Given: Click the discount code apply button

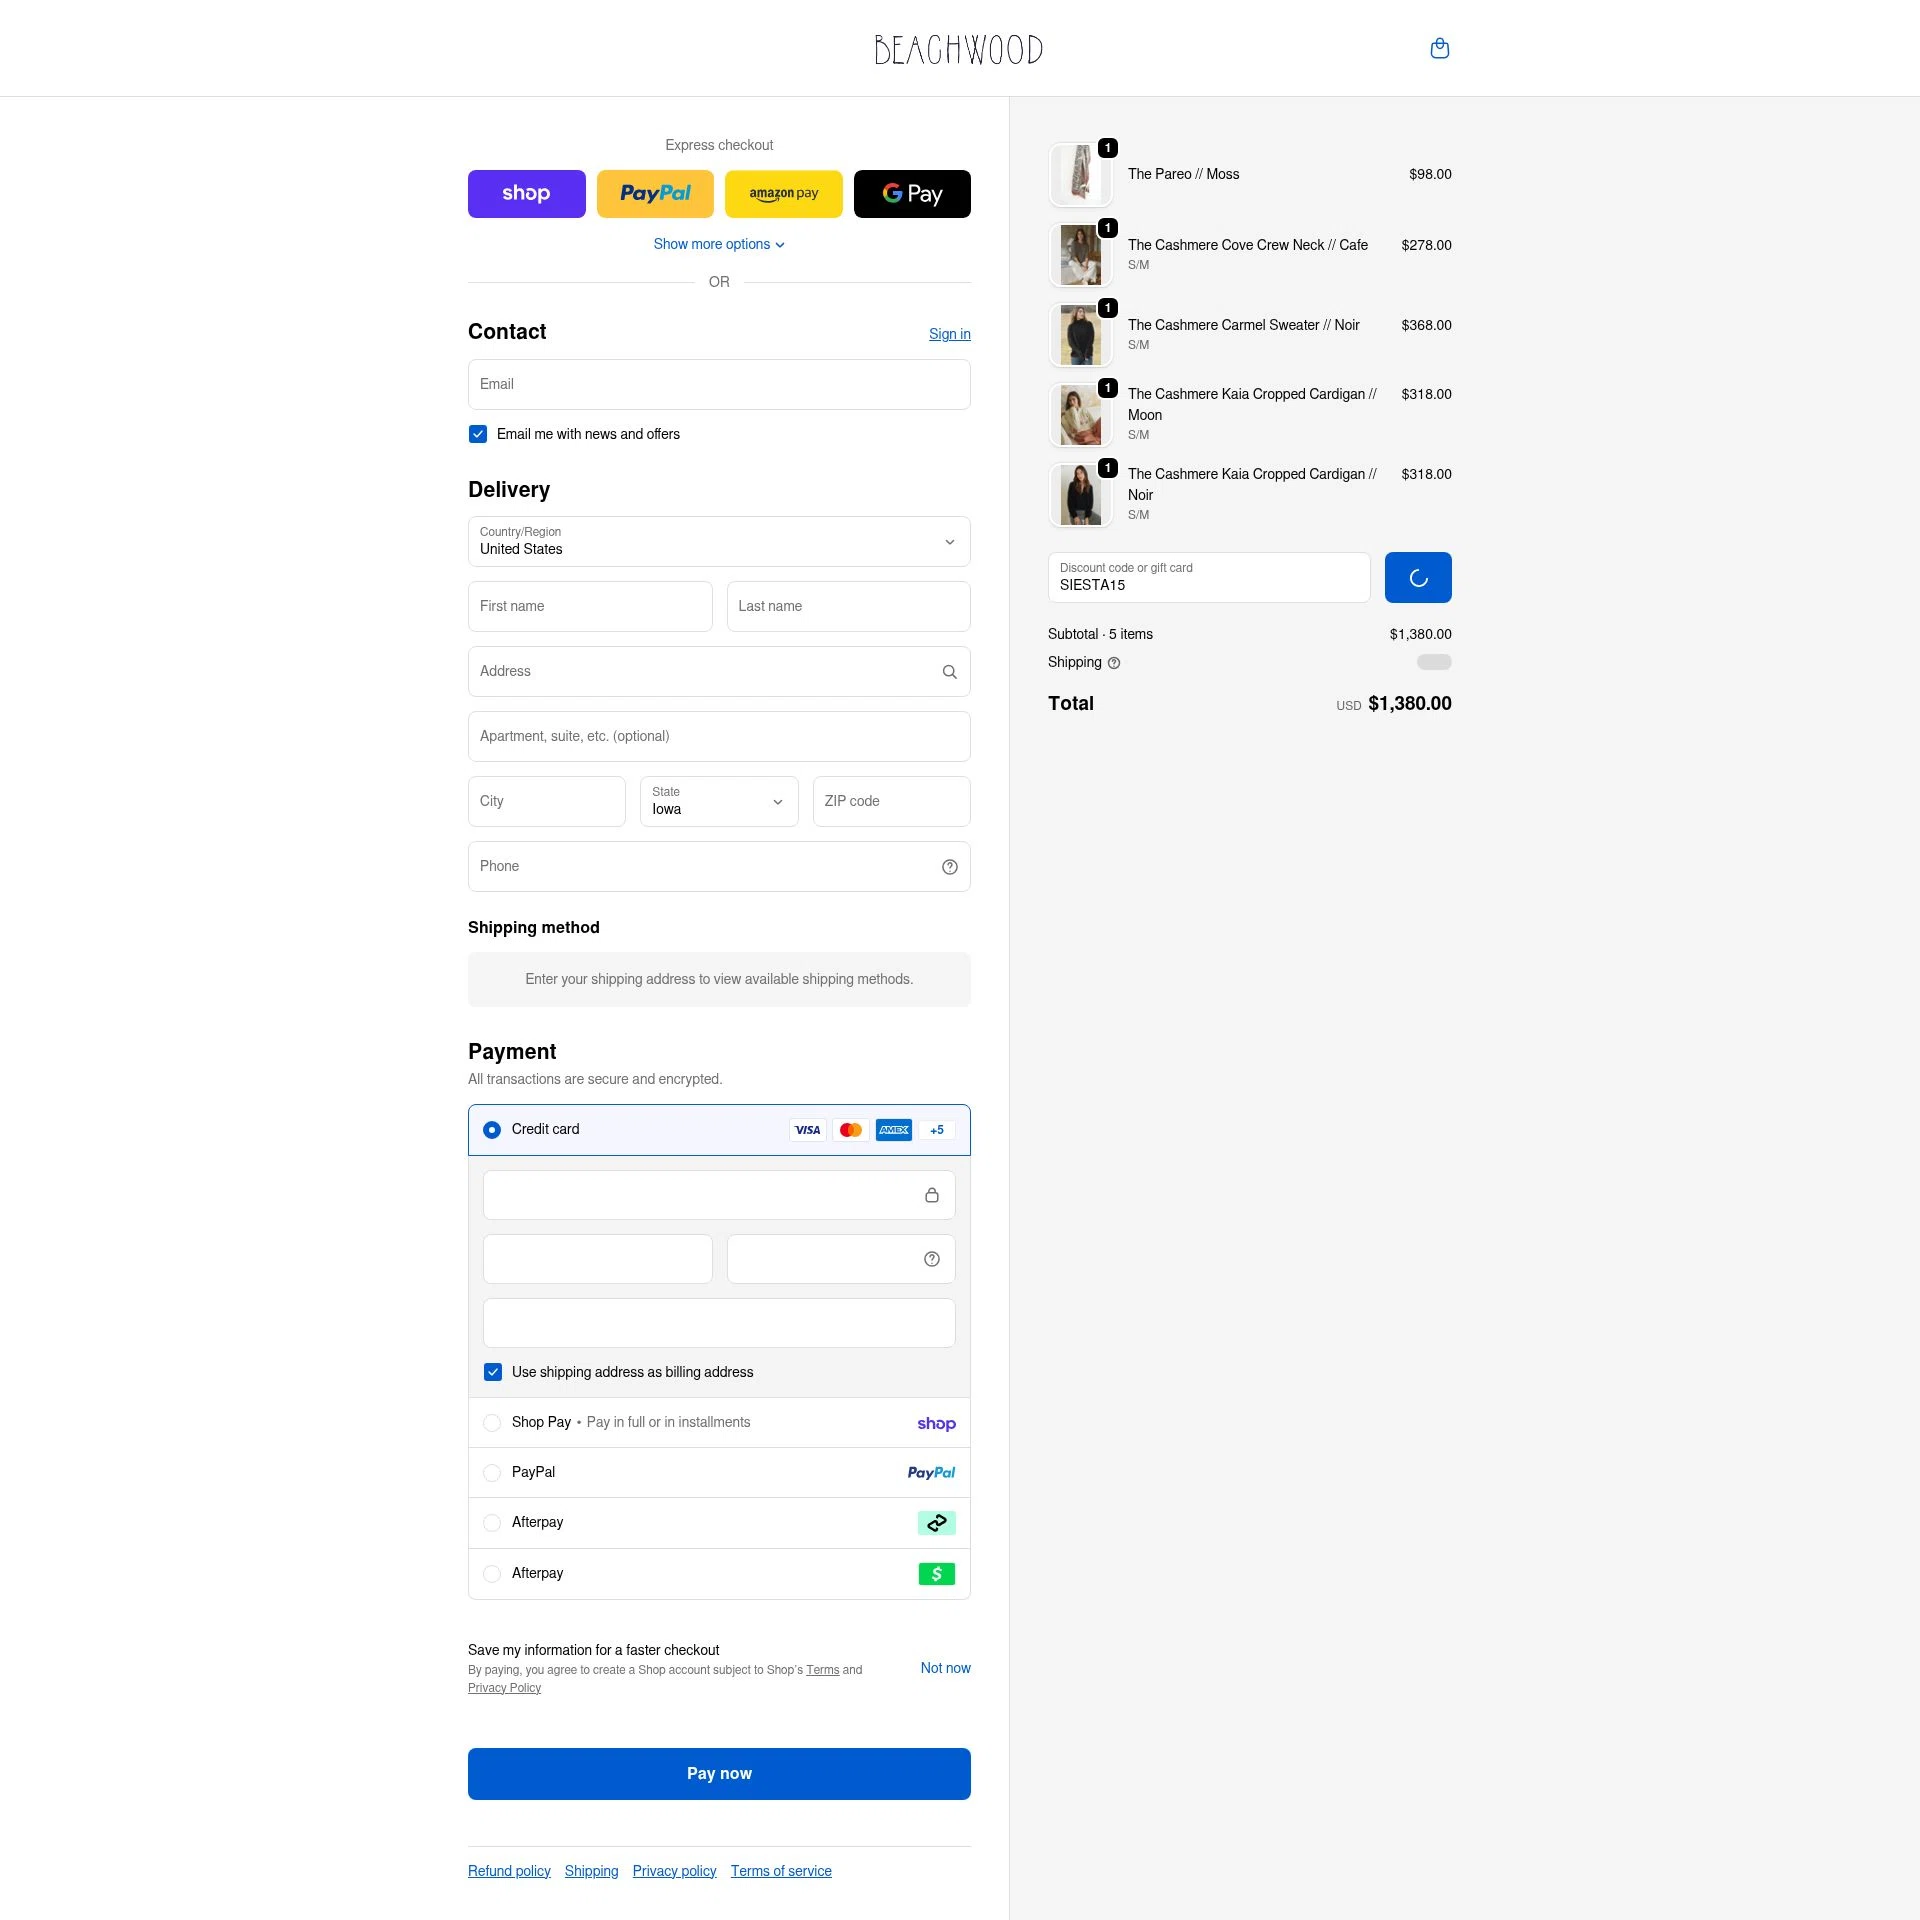Looking at the screenshot, I should [1417, 577].
